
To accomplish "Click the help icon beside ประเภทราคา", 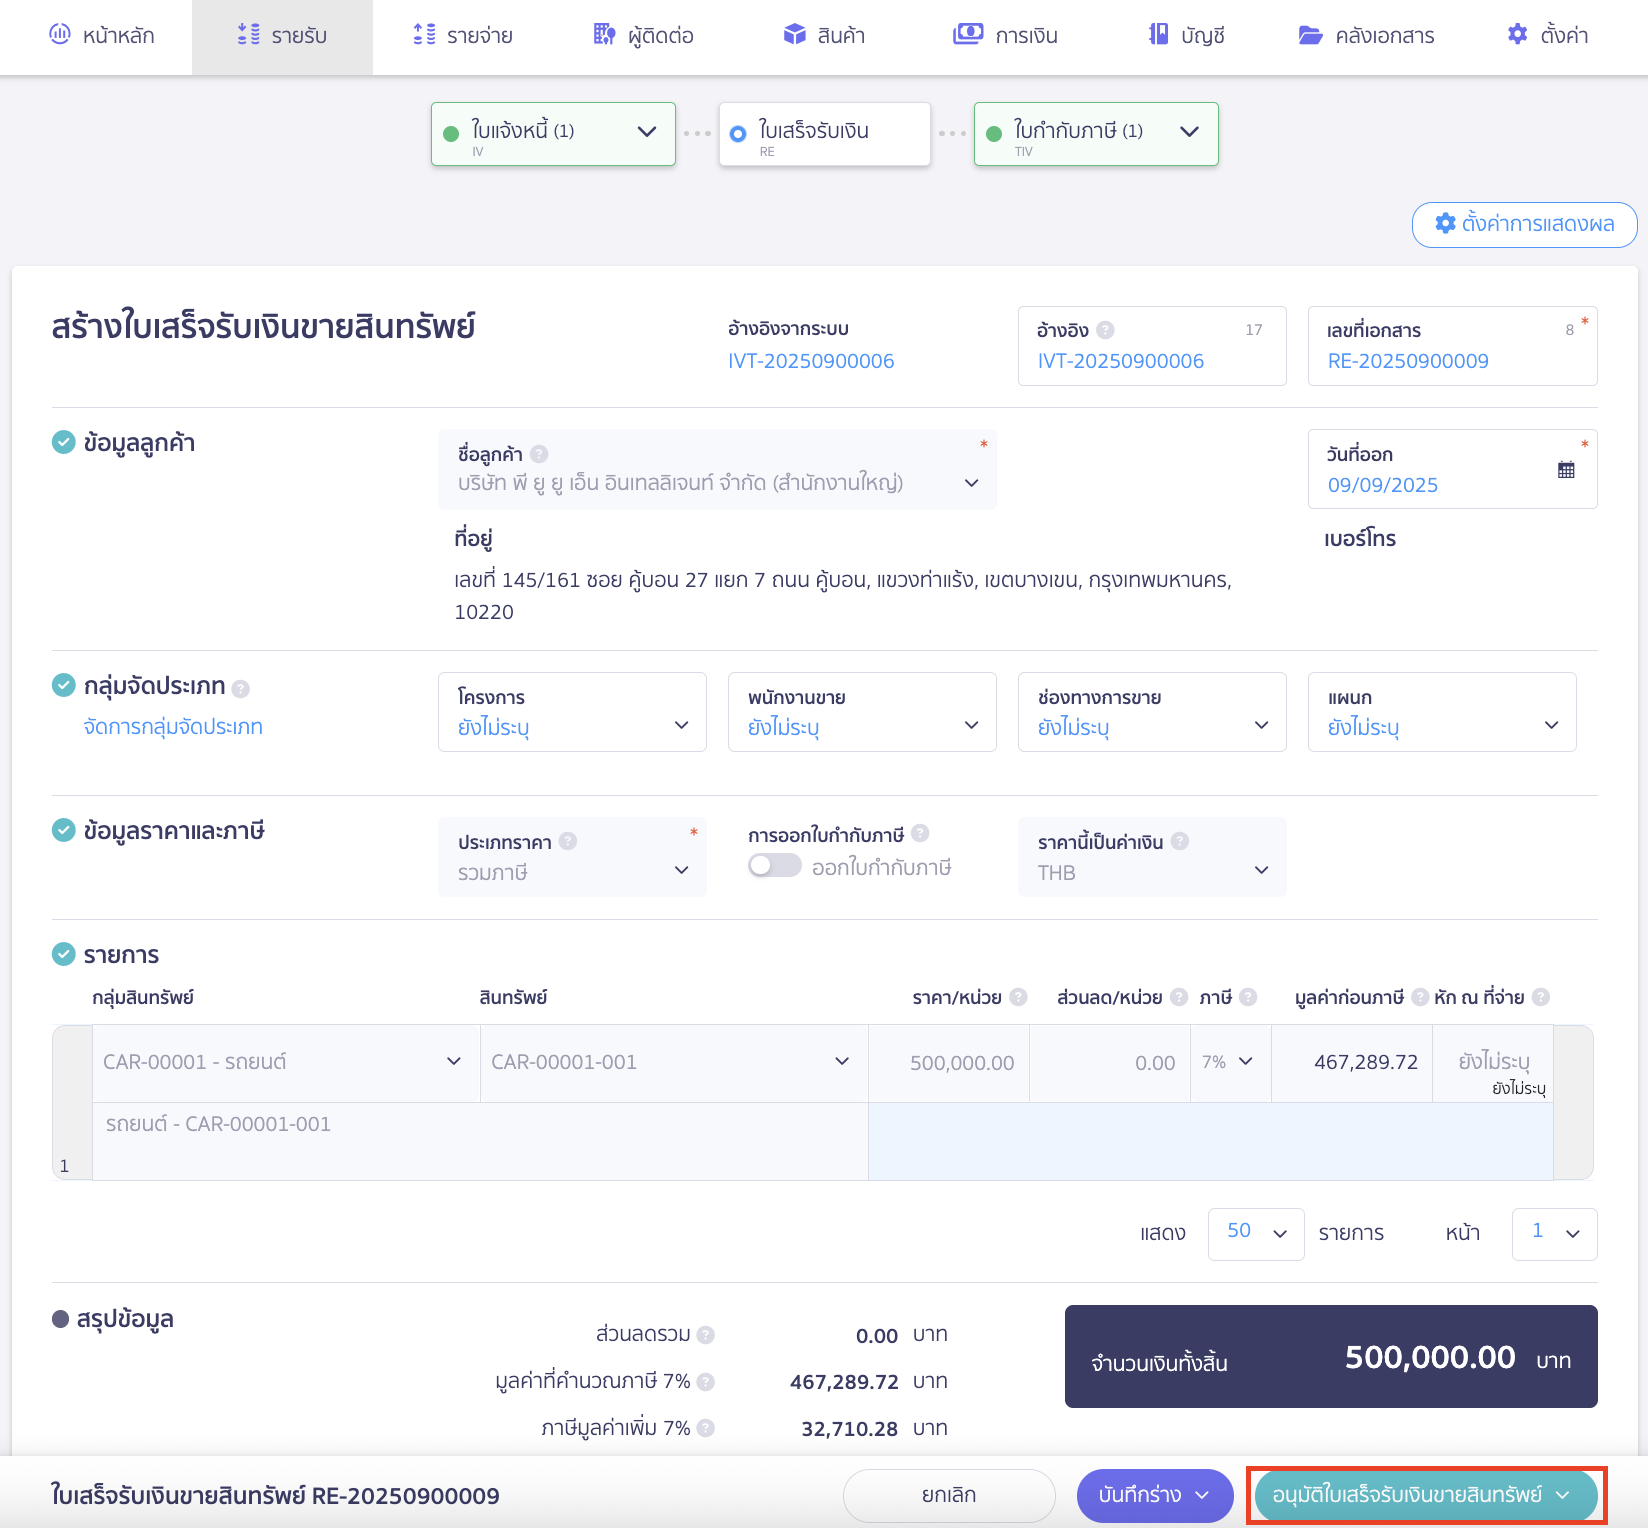I will point(568,841).
